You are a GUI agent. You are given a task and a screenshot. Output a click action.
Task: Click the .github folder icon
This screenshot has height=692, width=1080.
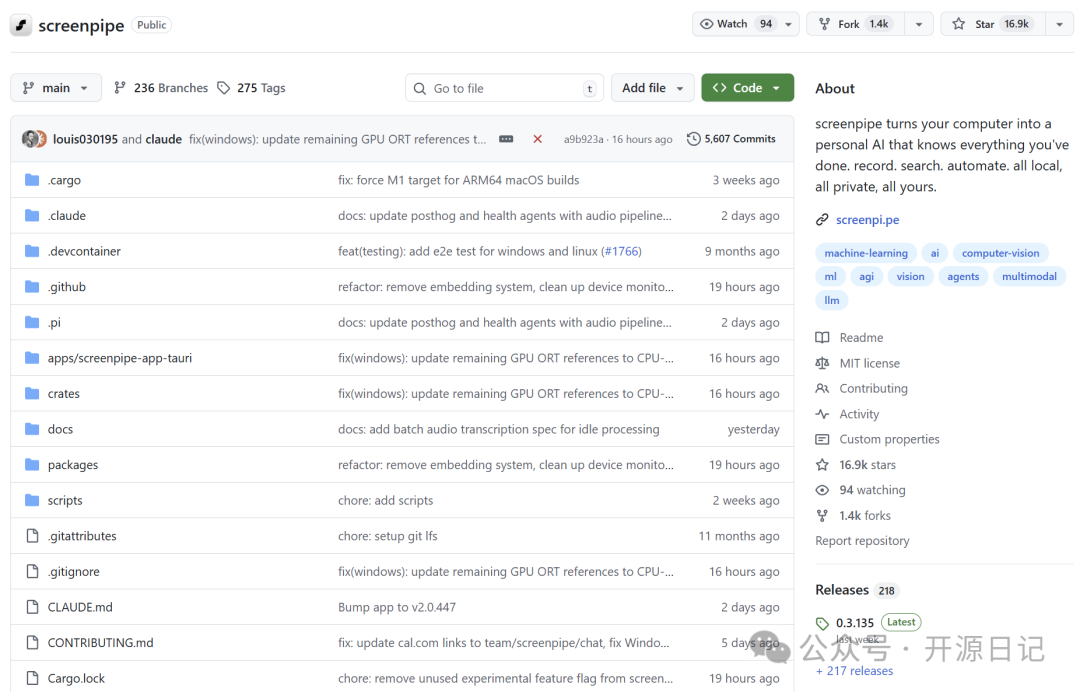coord(31,286)
